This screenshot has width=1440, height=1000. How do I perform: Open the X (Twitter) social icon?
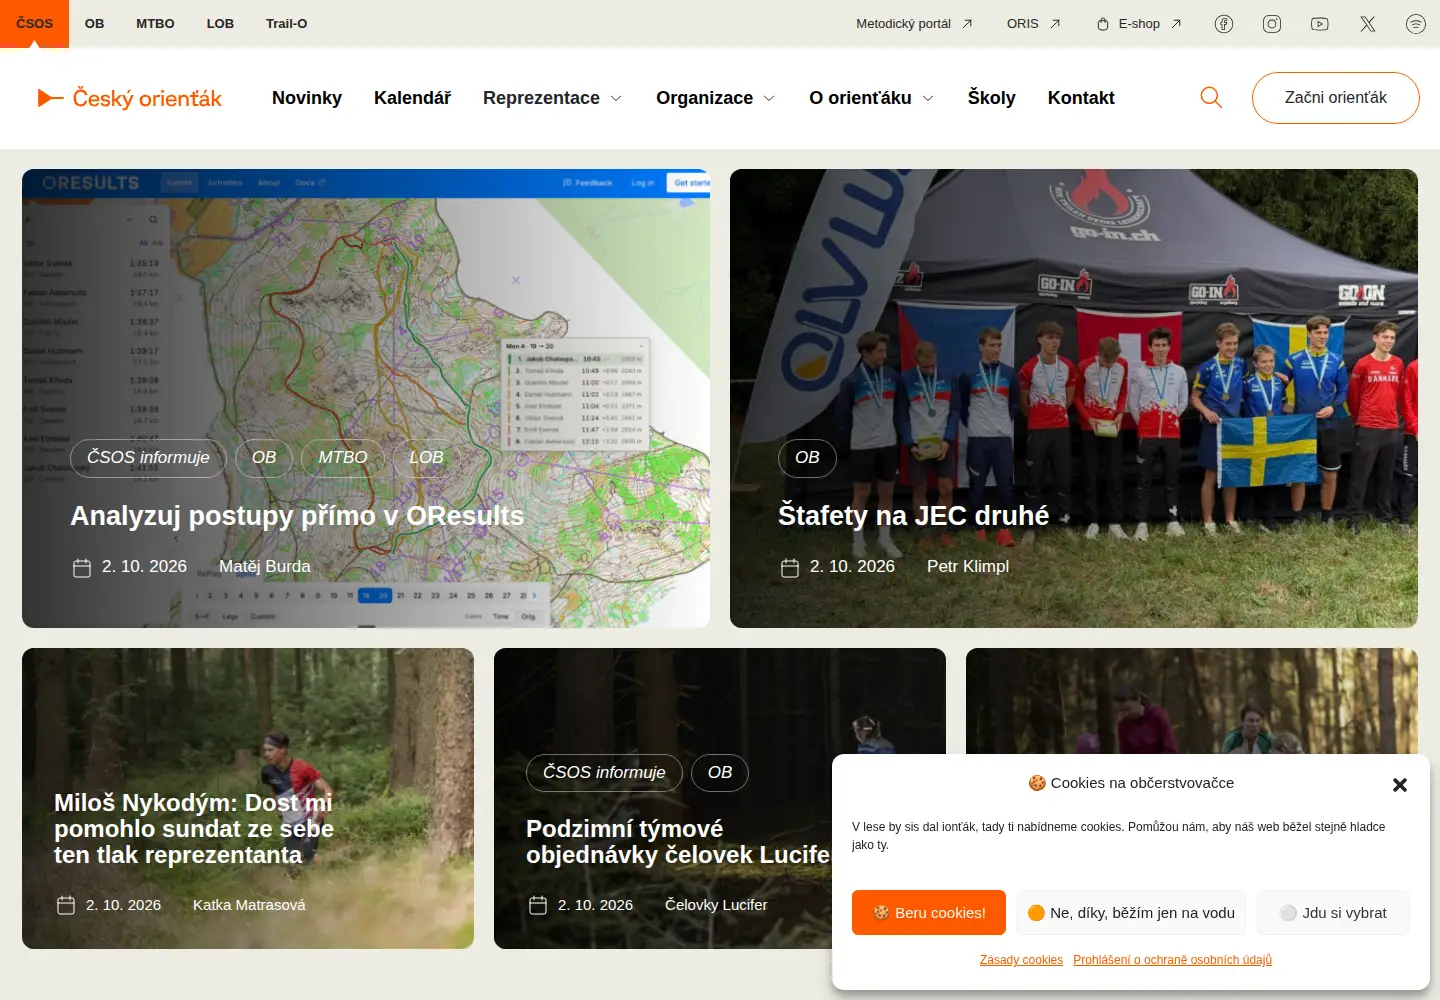point(1368,24)
